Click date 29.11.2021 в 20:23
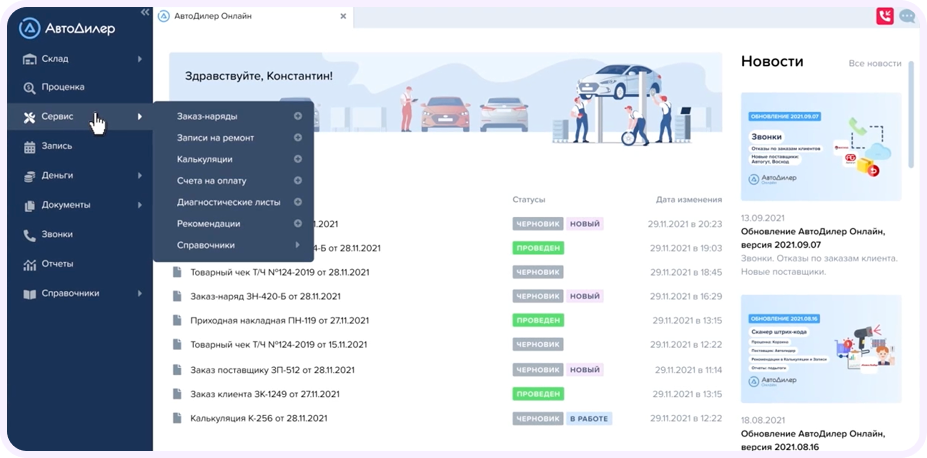The height and width of the screenshot is (458, 927). pyautogui.click(x=685, y=224)
